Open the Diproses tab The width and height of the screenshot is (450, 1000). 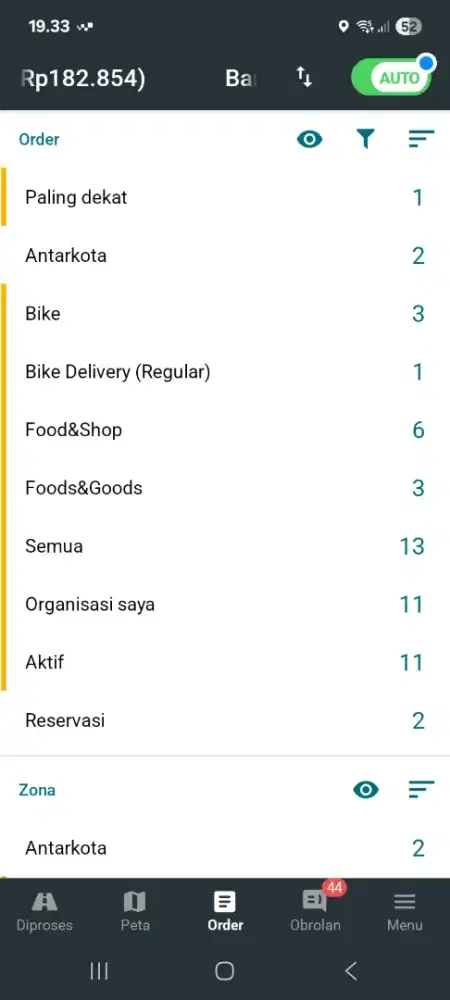(45, 911)
